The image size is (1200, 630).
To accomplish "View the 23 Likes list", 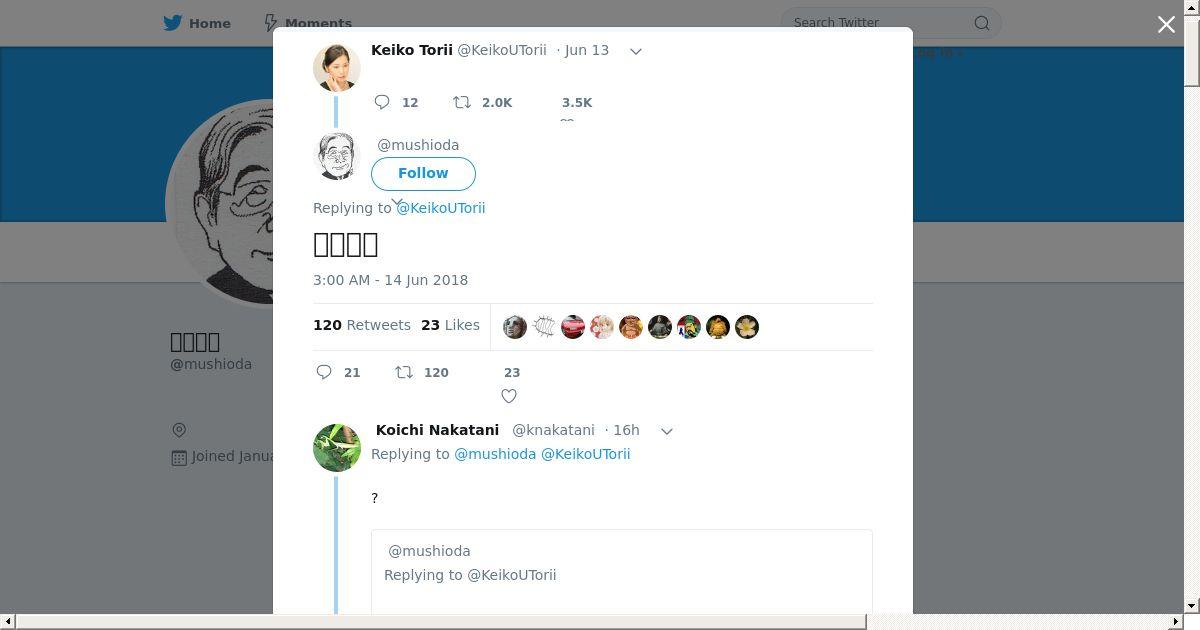I will (x=450, y=325).
